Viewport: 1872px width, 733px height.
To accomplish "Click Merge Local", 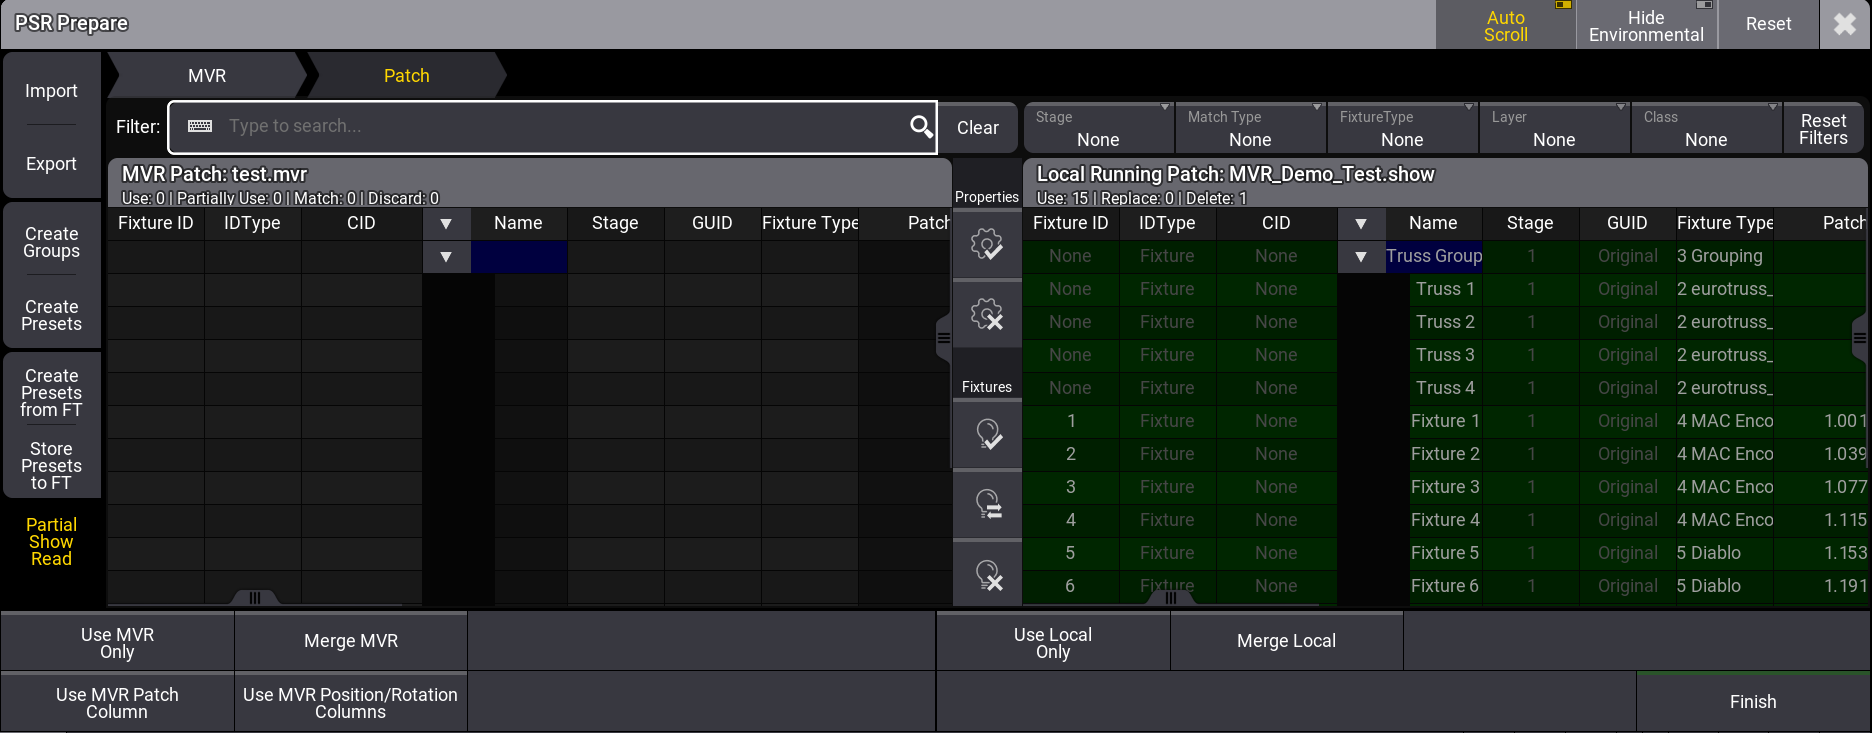I will [x=1286, y=642].
